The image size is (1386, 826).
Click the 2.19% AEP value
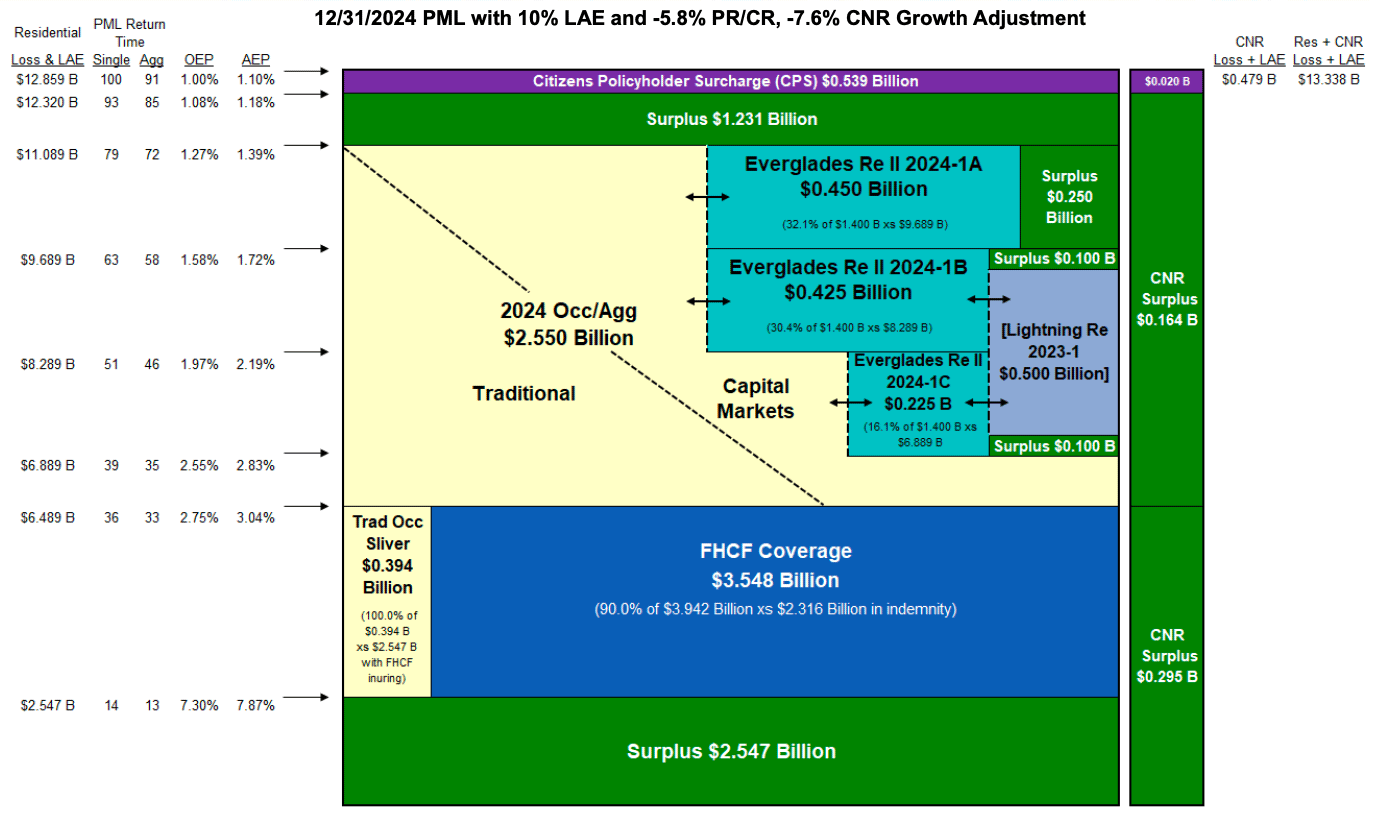(x=257, y=364)
